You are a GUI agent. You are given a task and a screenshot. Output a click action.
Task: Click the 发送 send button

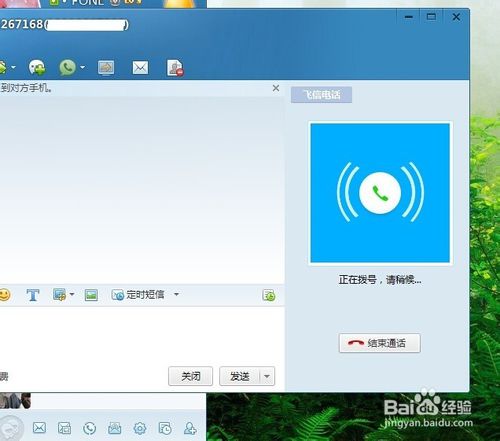point(239,376)
